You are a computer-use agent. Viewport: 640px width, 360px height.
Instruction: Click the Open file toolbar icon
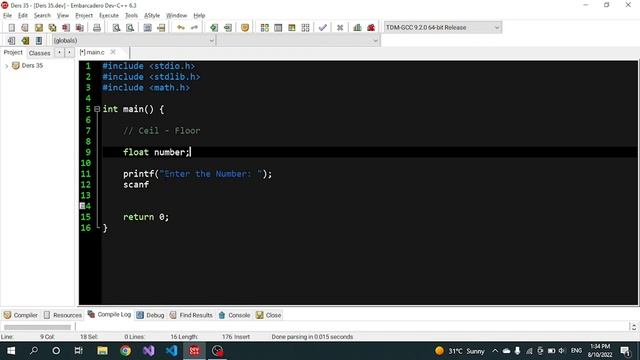25,28
